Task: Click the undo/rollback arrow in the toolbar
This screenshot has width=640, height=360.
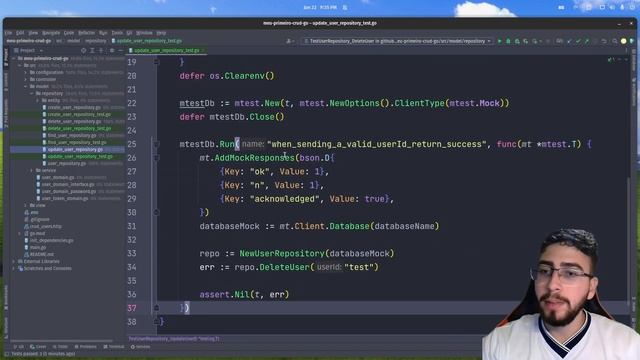Action: tap(604, 41)
